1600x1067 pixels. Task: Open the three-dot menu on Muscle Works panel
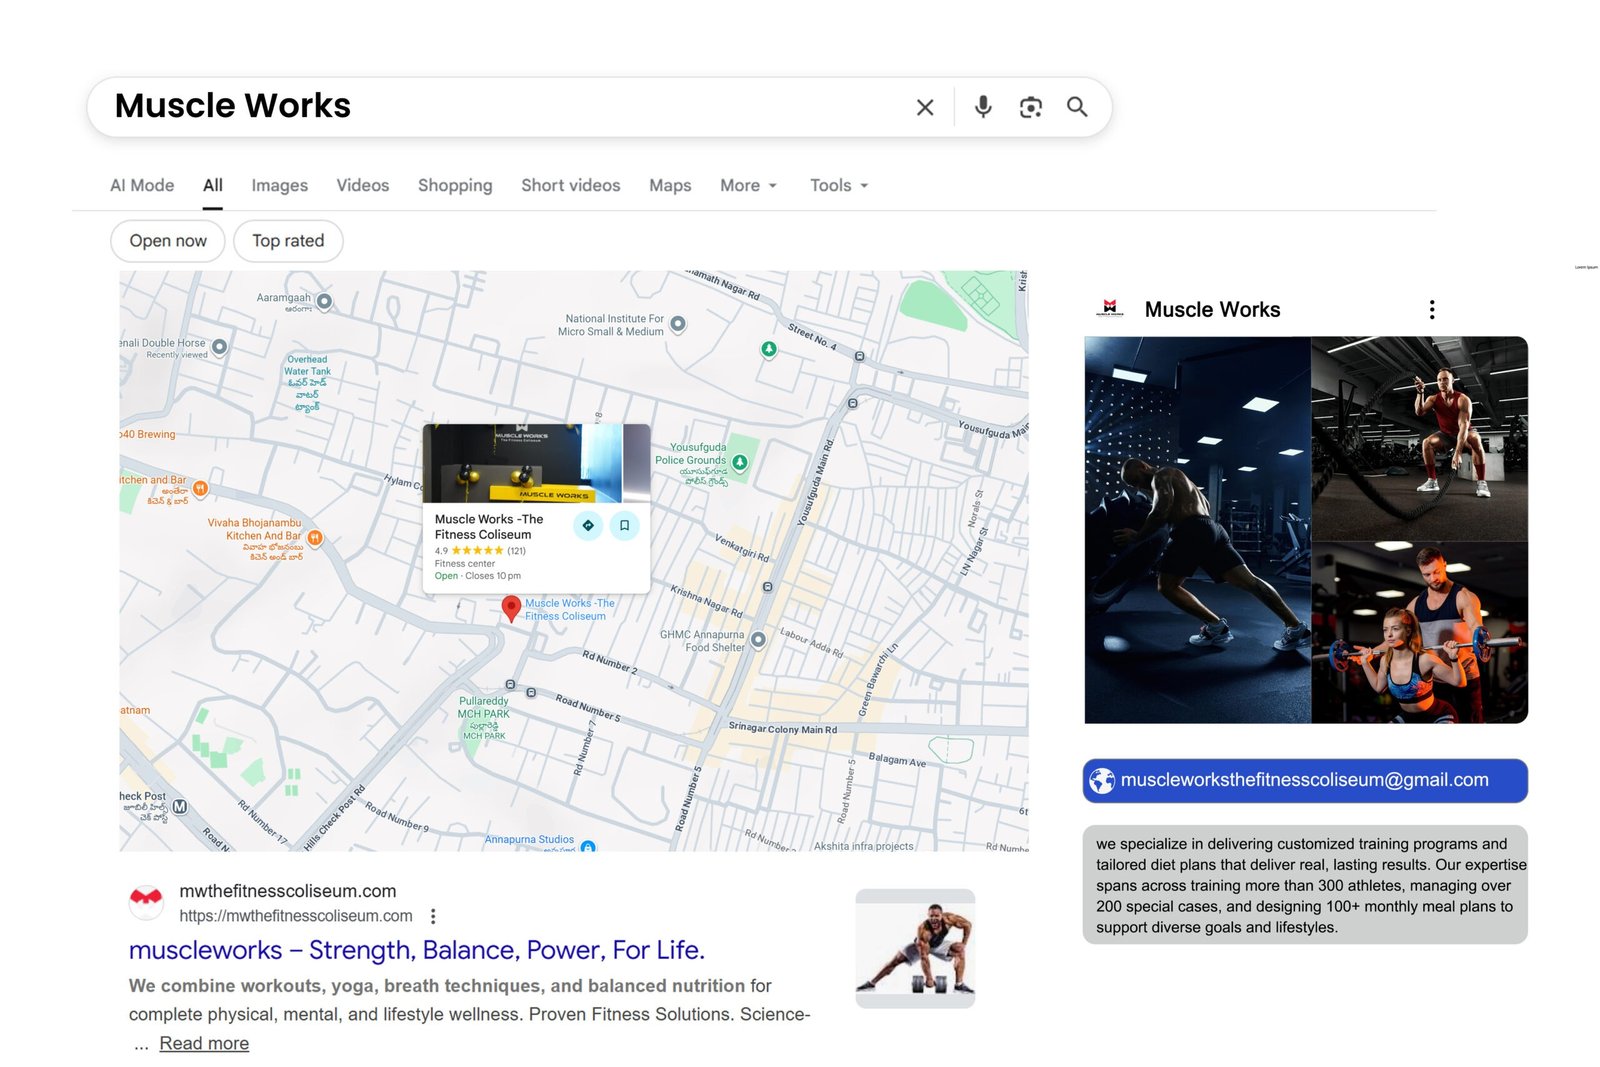point(1432,309)
